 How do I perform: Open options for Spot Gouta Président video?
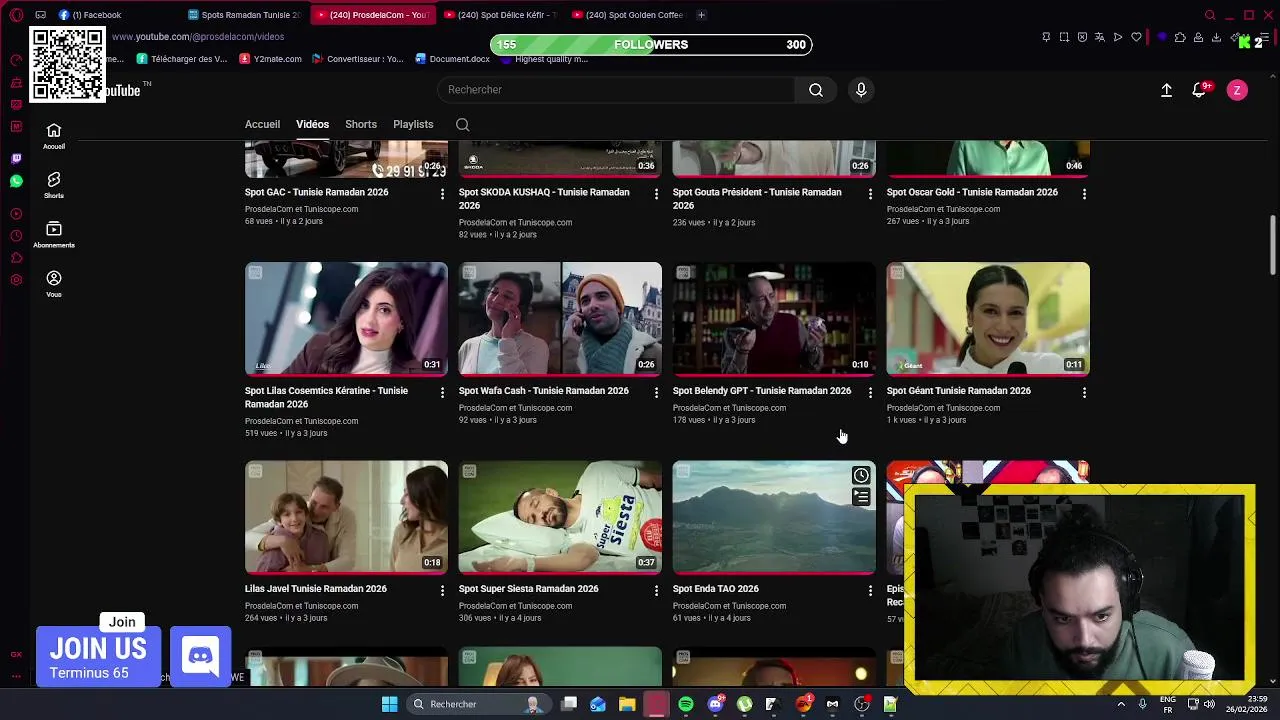click(x=870, y=194)
